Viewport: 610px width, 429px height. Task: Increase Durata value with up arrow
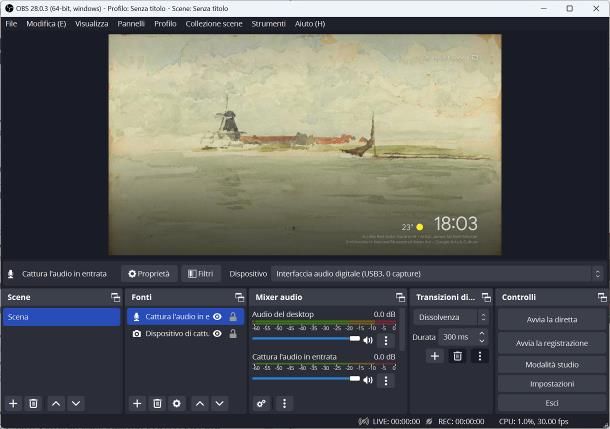tap(482, 333)
